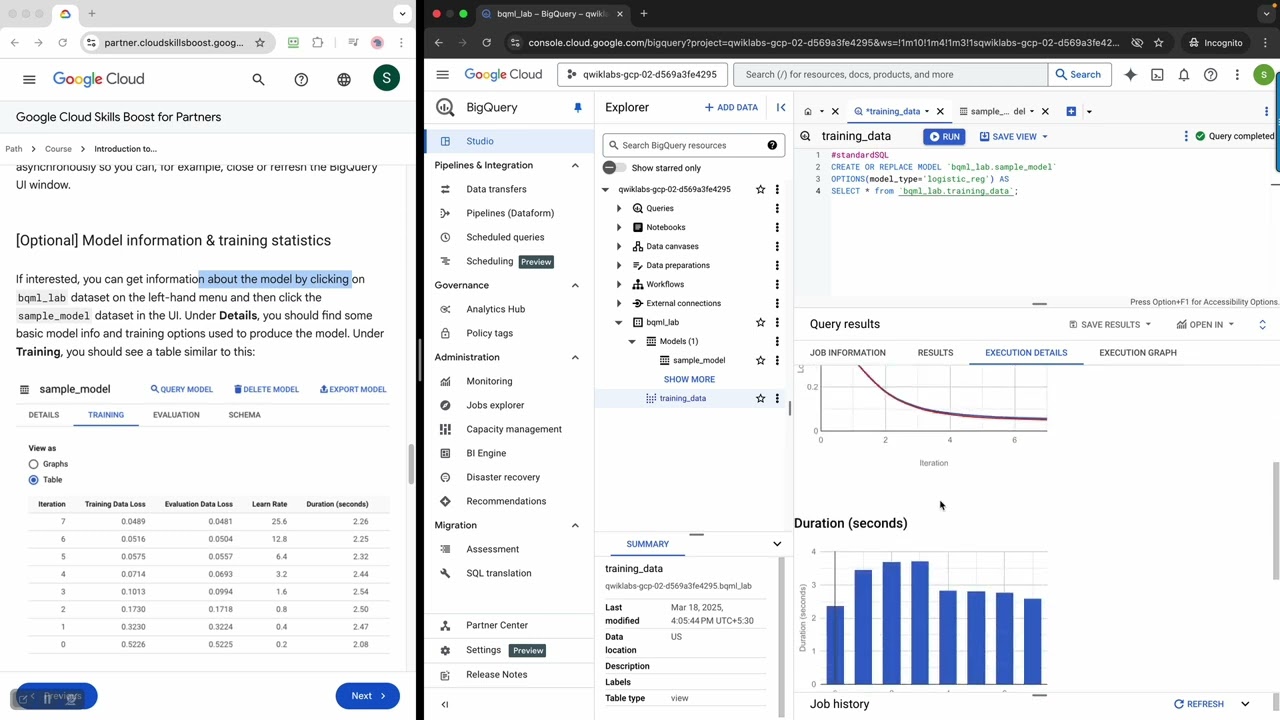Image resolution: width=1280 pixels, height=720 pixels.
Task: Collapse the Migration section
Action: (x=575, y=525)
